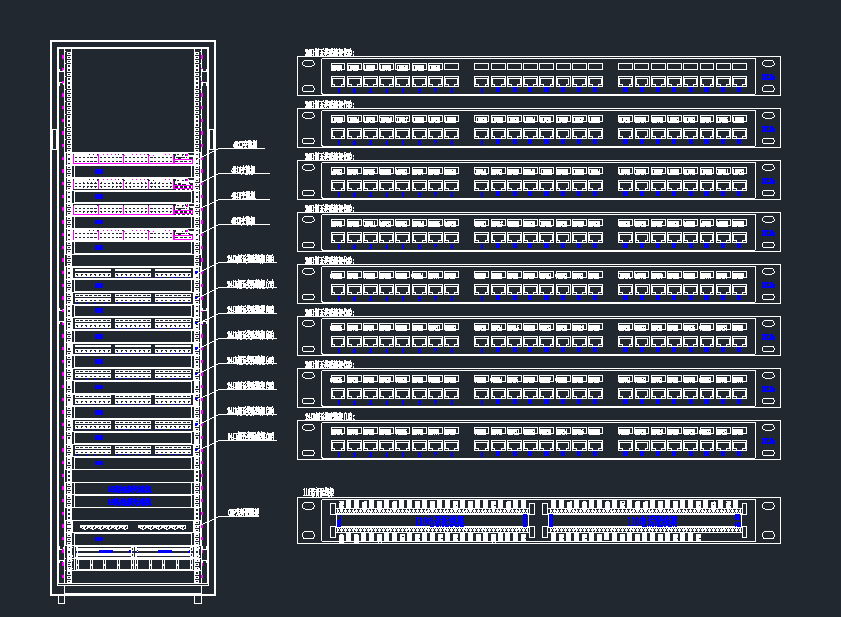841x617 pixels.
Task: Click the blue text at the right end of the top patch panel
Action: pos(768,75)
